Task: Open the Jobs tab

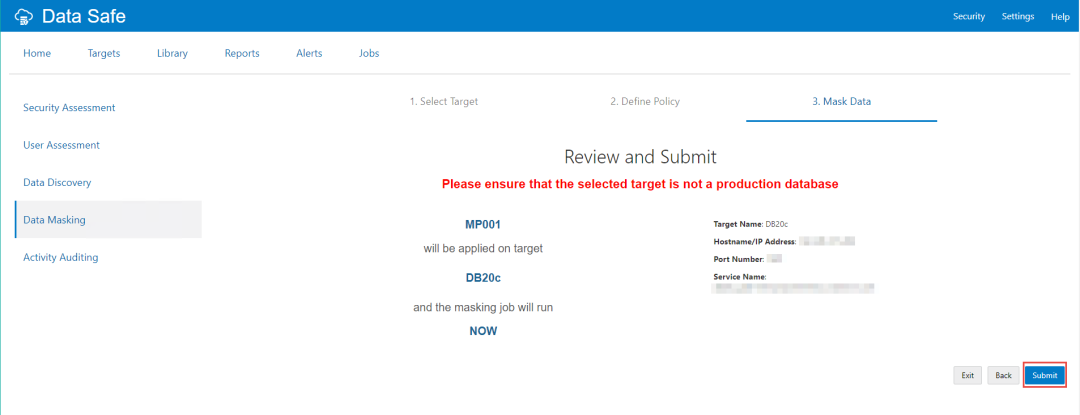Action: 369,53
